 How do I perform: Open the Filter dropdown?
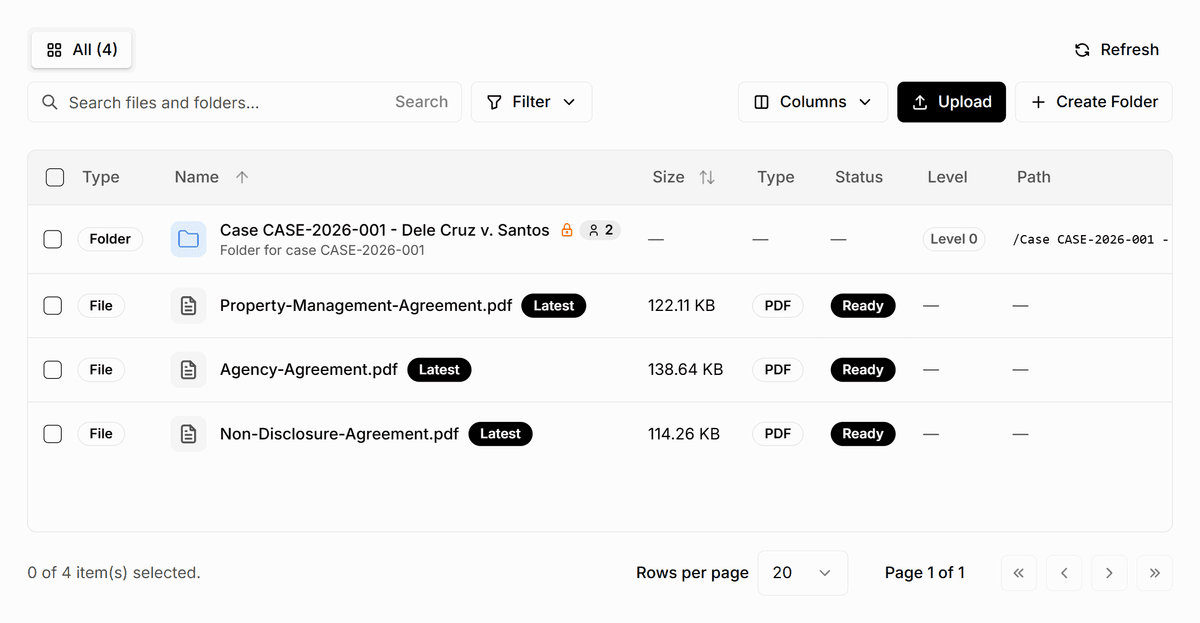[x=531, y=101]
